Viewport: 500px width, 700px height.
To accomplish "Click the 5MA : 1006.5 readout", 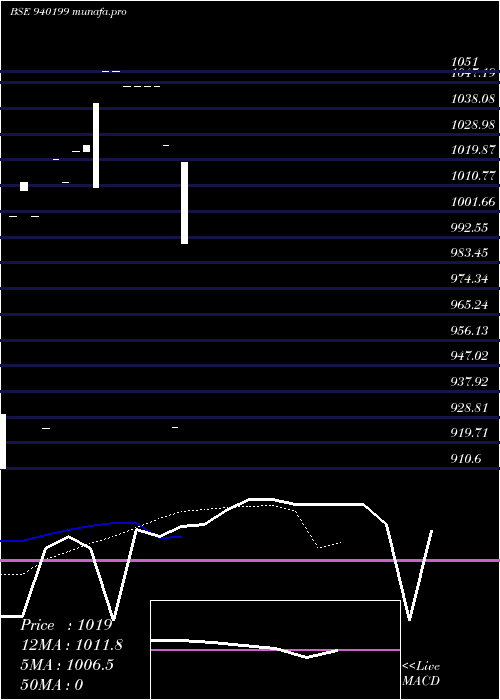I will pyautogui.click(x=67, y=665).
